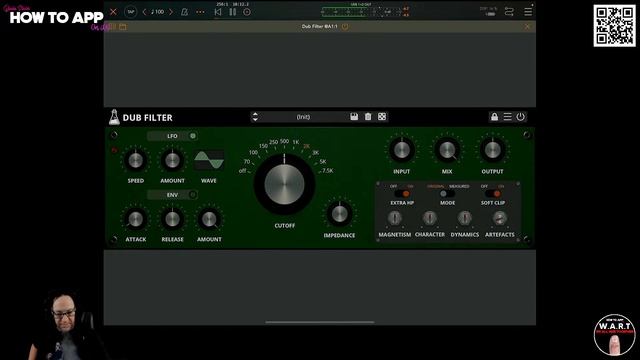Open the (Init) preset name dropdown
Image resolution: width=640 pixels, height=360 pixels.
pos(303,117)
